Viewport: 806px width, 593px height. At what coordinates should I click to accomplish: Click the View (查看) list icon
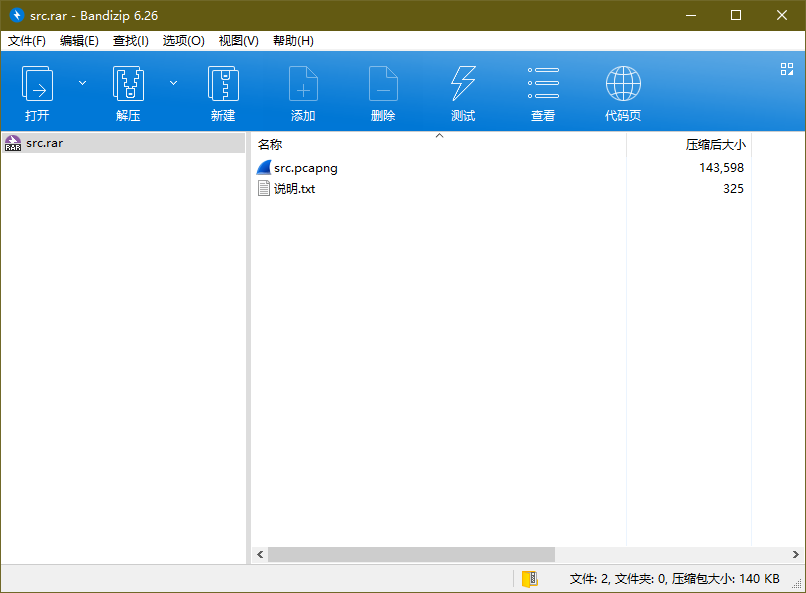tap(543, 83)
